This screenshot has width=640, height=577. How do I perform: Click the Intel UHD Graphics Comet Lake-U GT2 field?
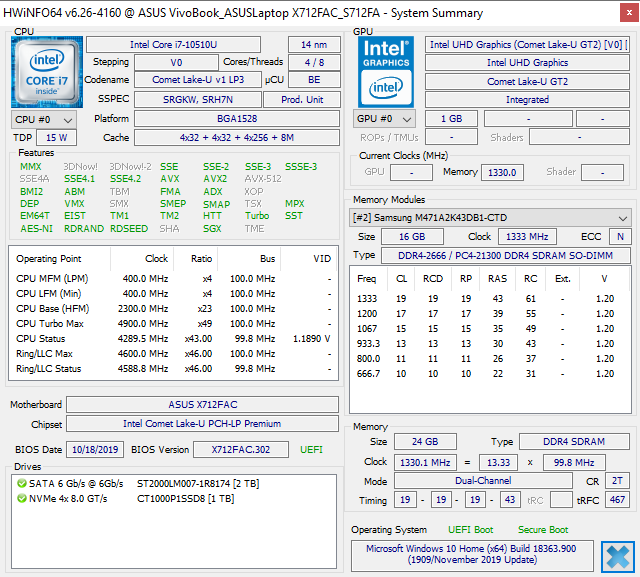click(528, 45)
